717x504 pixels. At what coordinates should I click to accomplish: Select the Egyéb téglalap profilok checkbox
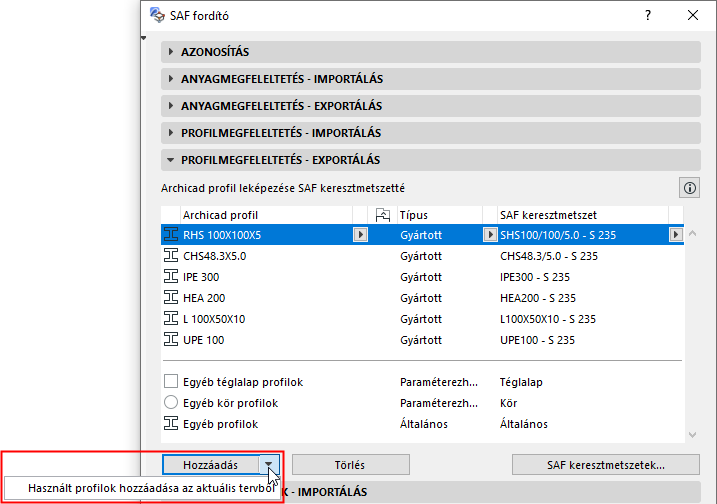(x=169, y=383)
